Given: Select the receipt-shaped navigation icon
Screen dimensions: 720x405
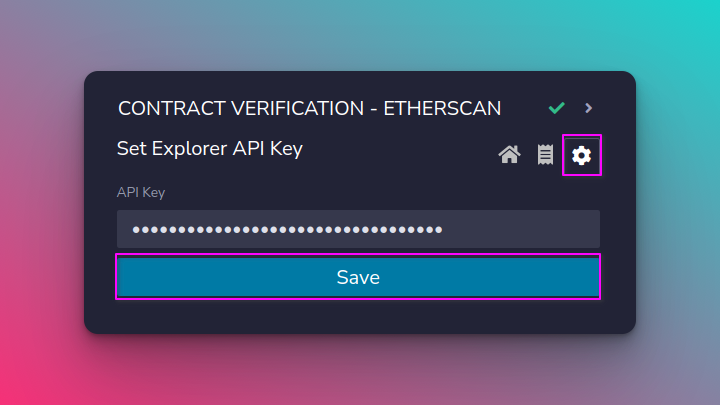Looking at the screenshot, I should coord(545,155).
